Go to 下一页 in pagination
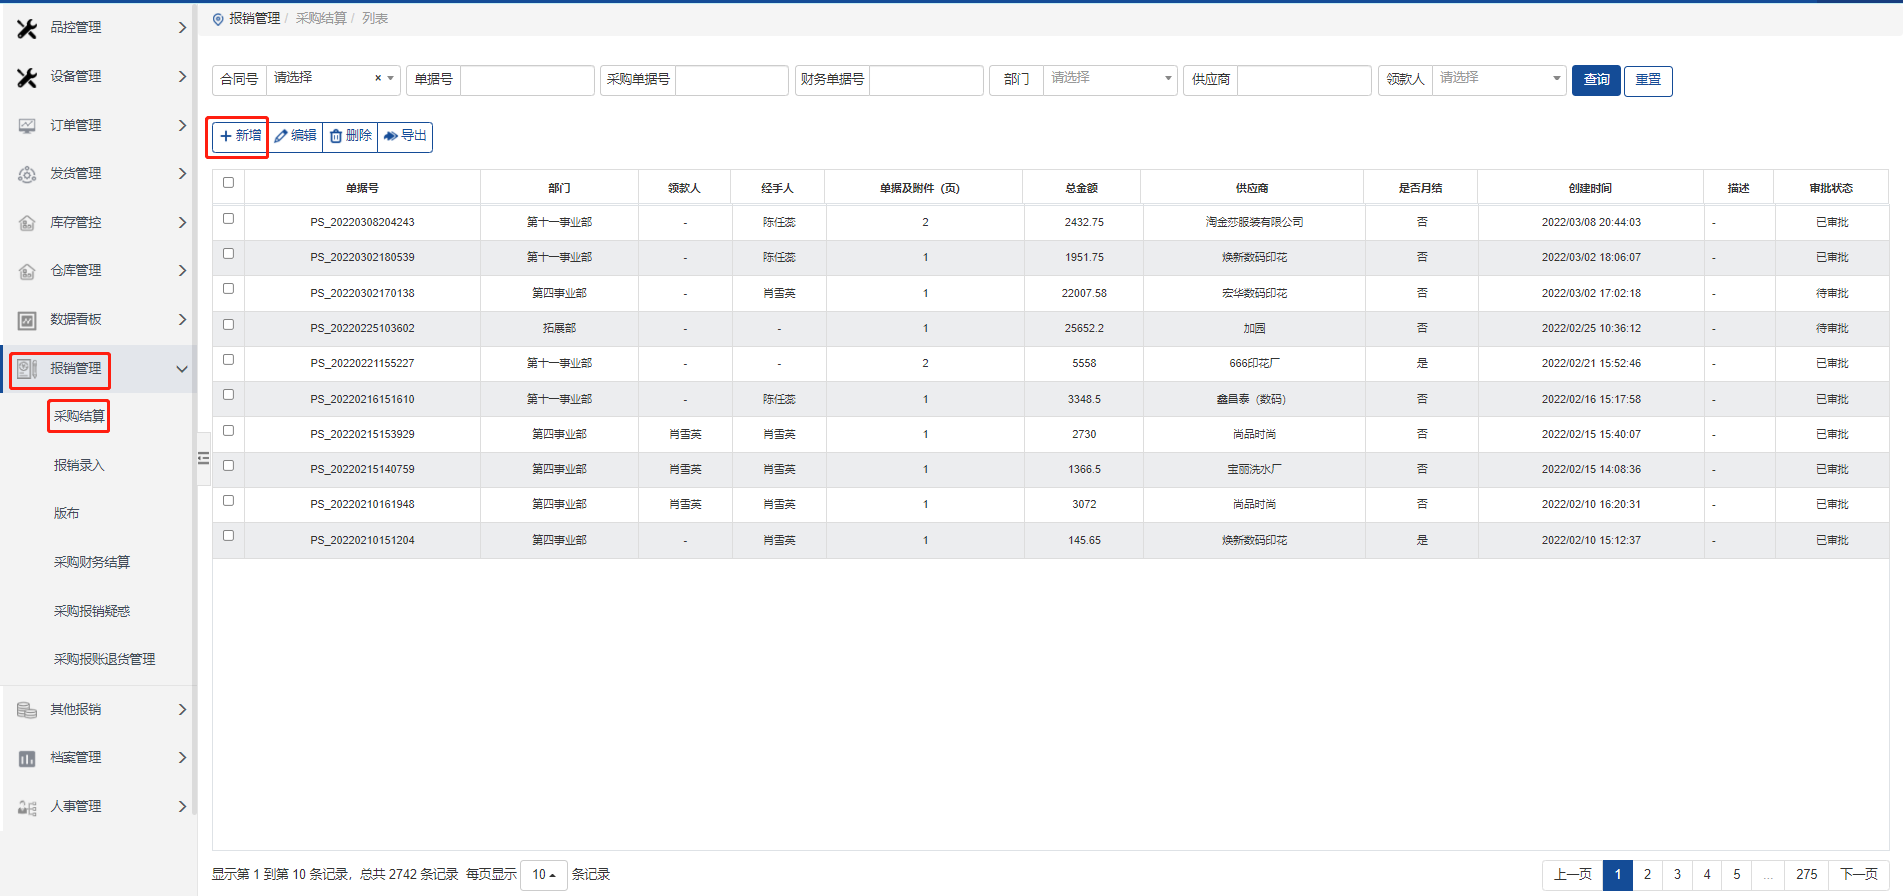 1858,875
